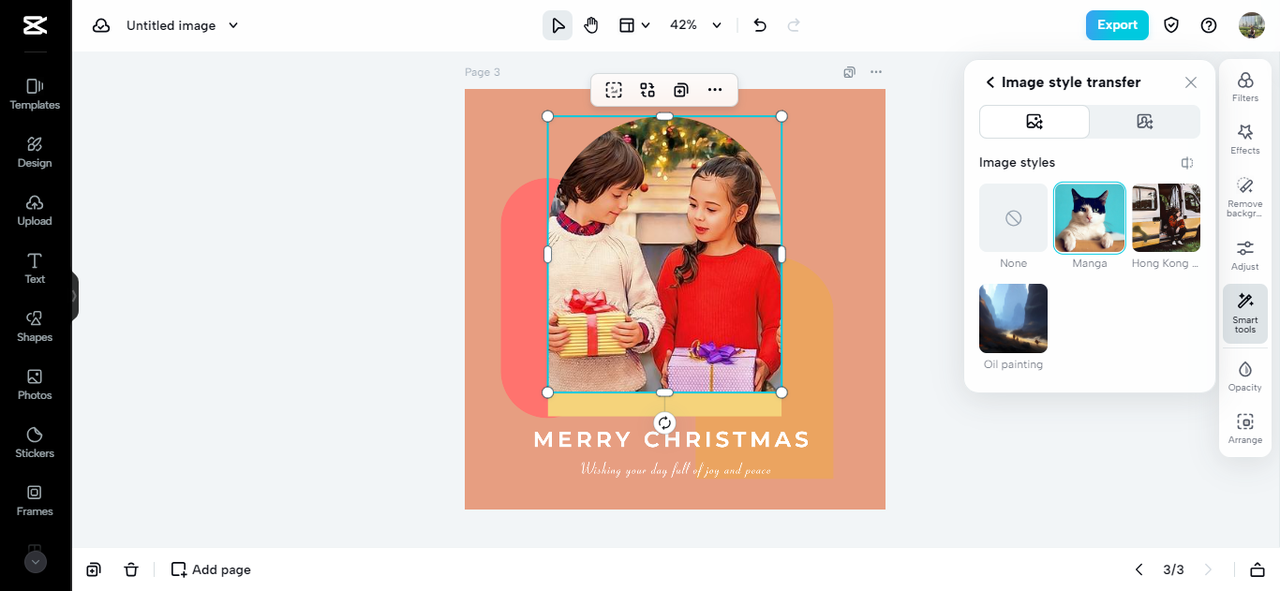Open the user profile avatar

coord(1252,25)
